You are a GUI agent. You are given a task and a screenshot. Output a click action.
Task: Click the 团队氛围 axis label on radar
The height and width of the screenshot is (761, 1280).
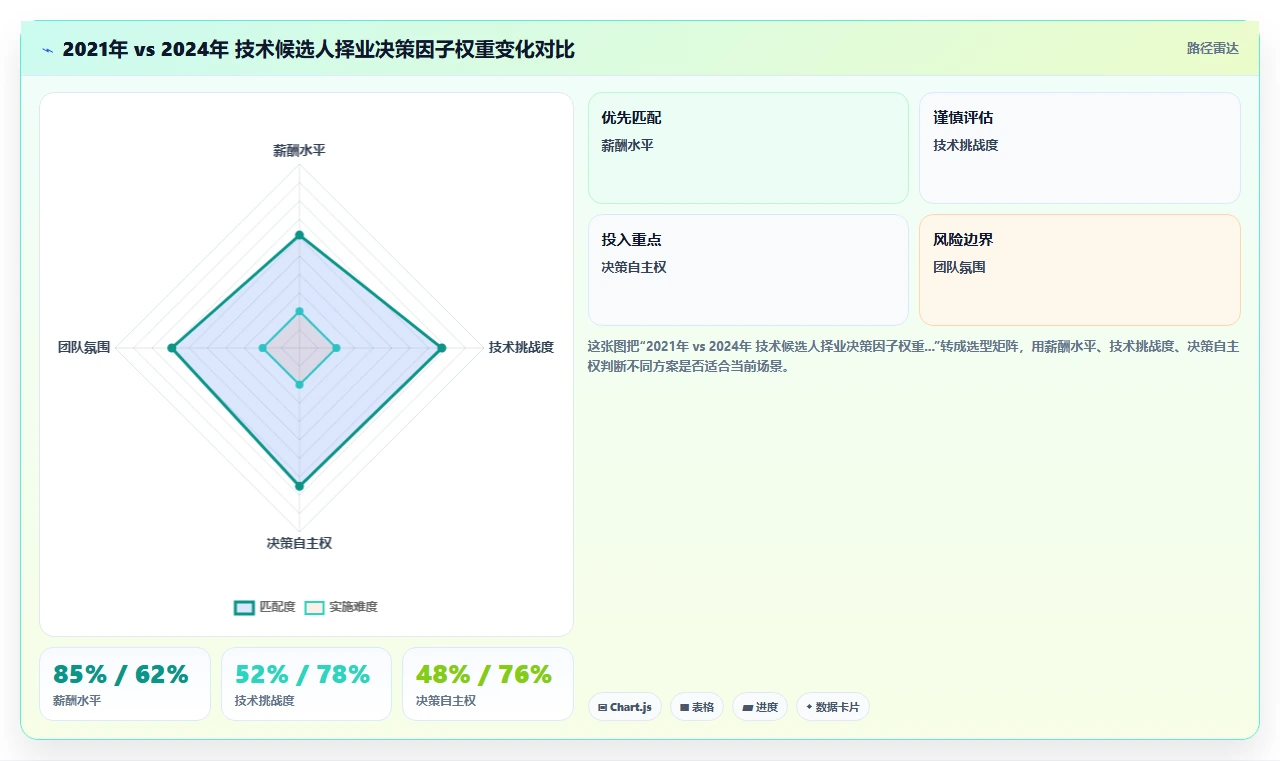[x=84, y=348]
